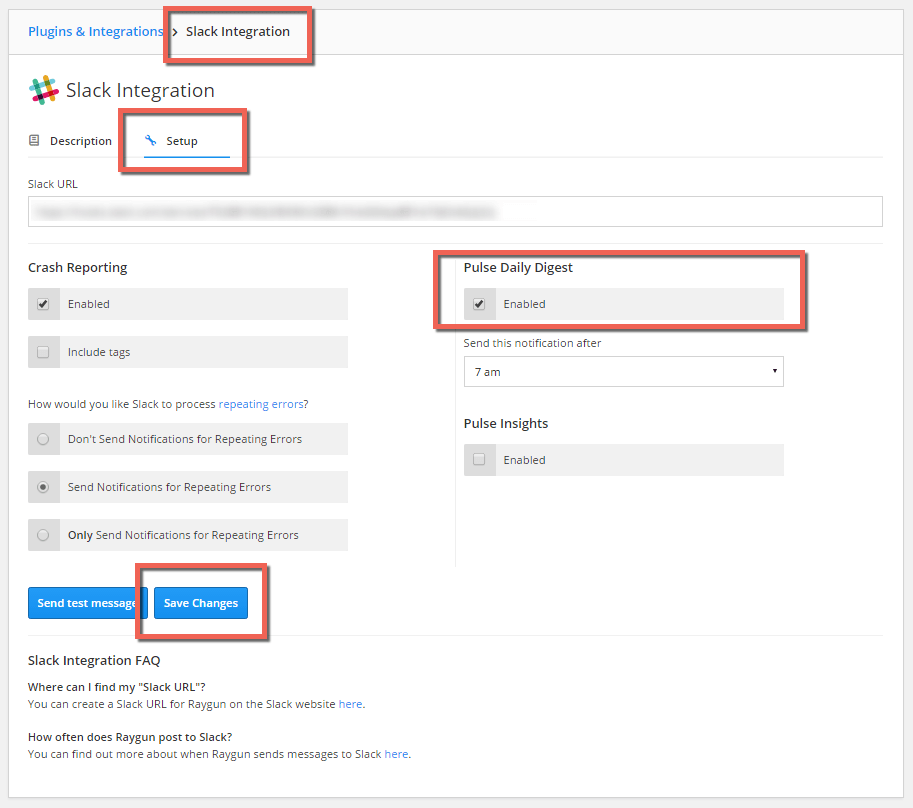Click the Save Changes button
Viewport: 913px width, 808px height.
[x=200, y=603]
